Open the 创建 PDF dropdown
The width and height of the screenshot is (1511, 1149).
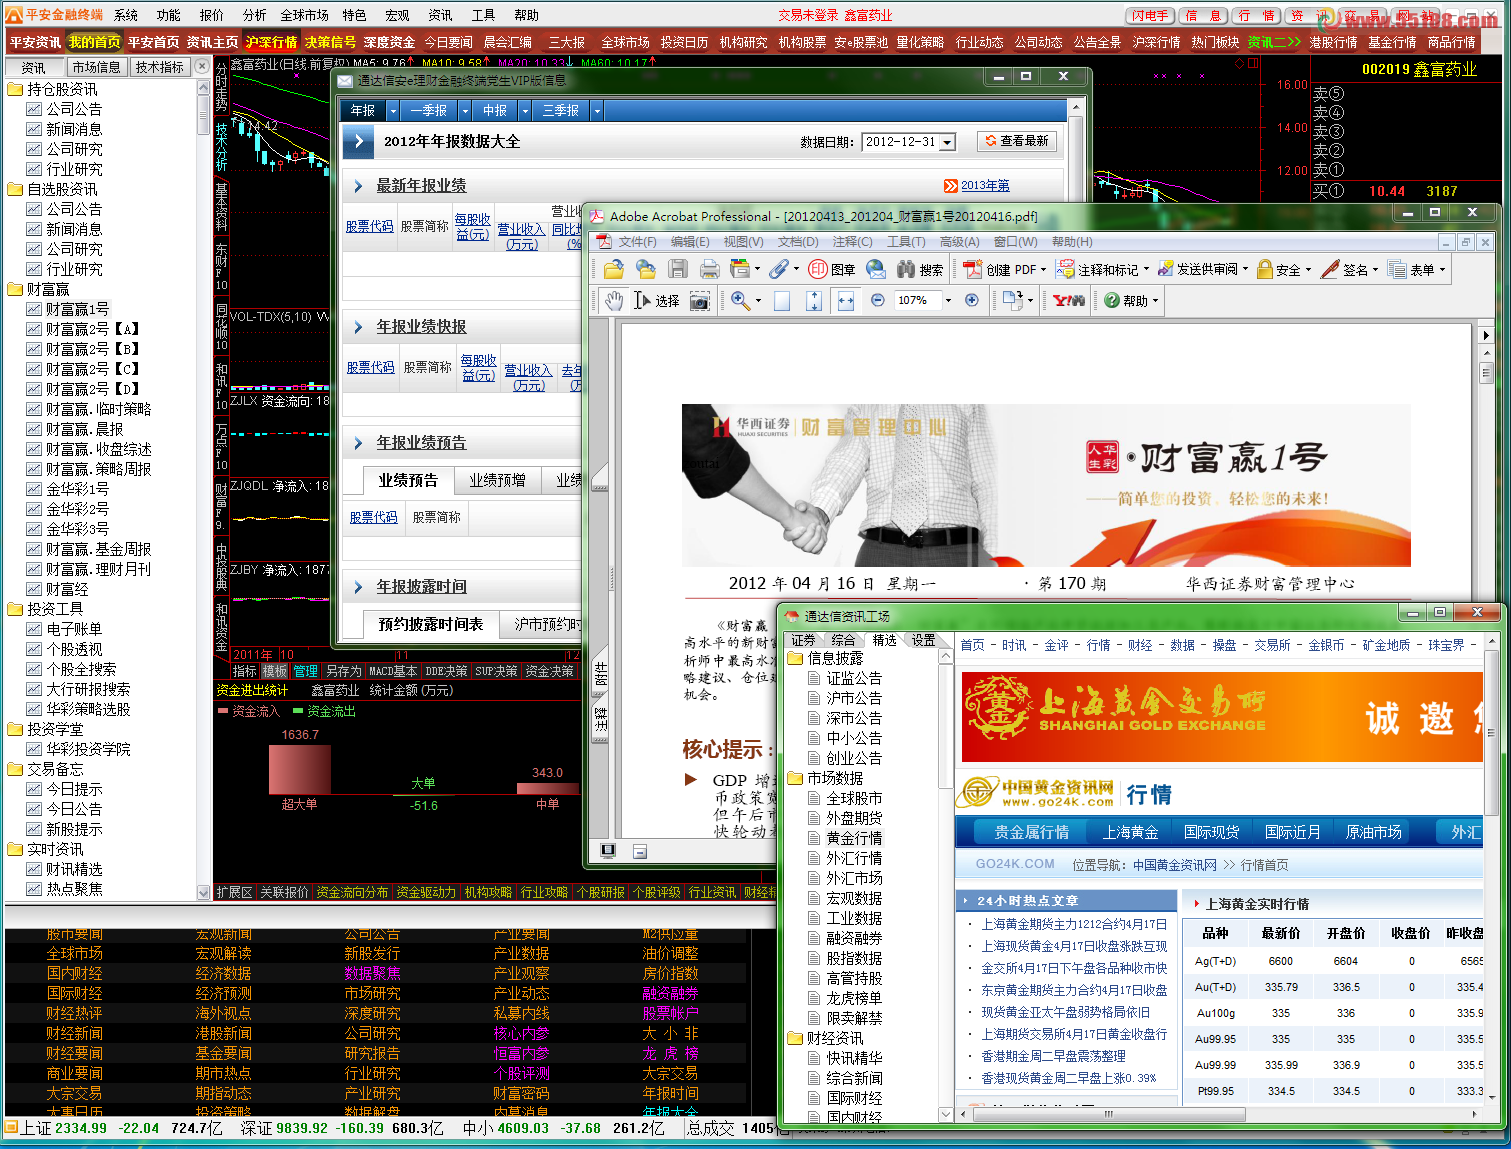(x=1005, y=269)
